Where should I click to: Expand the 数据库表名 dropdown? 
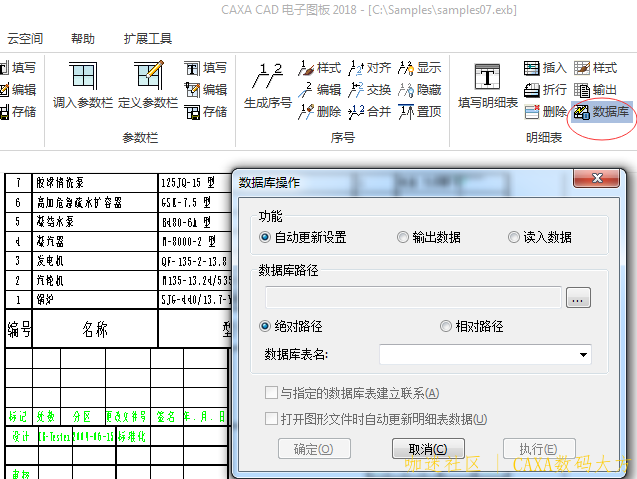click(583, 355)
